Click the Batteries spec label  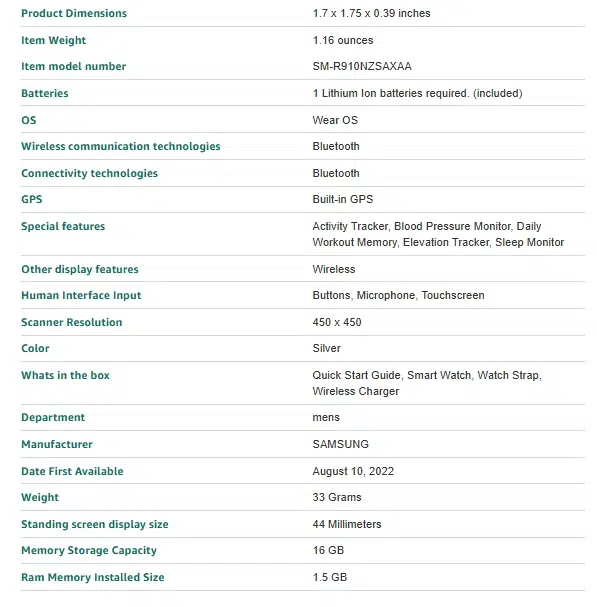(x=45, y=93)
